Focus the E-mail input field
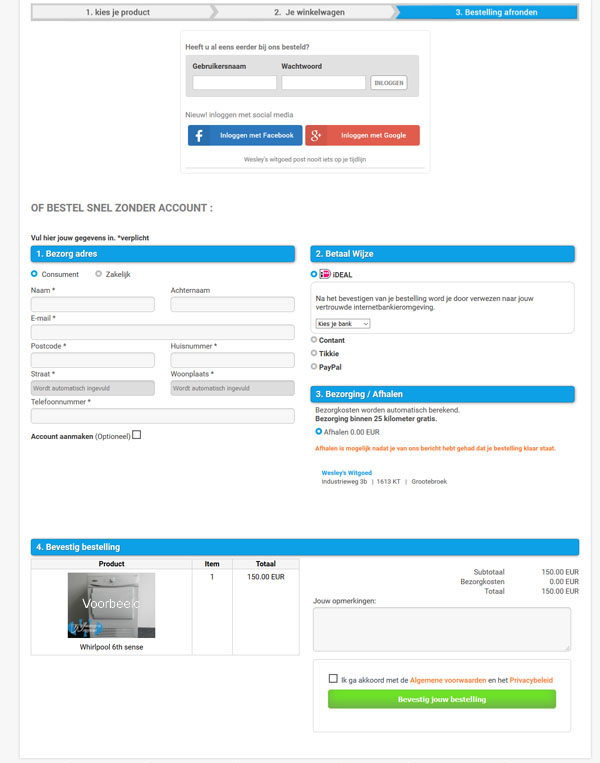This screenshot has height=763, width=600. tap(163, 332)
